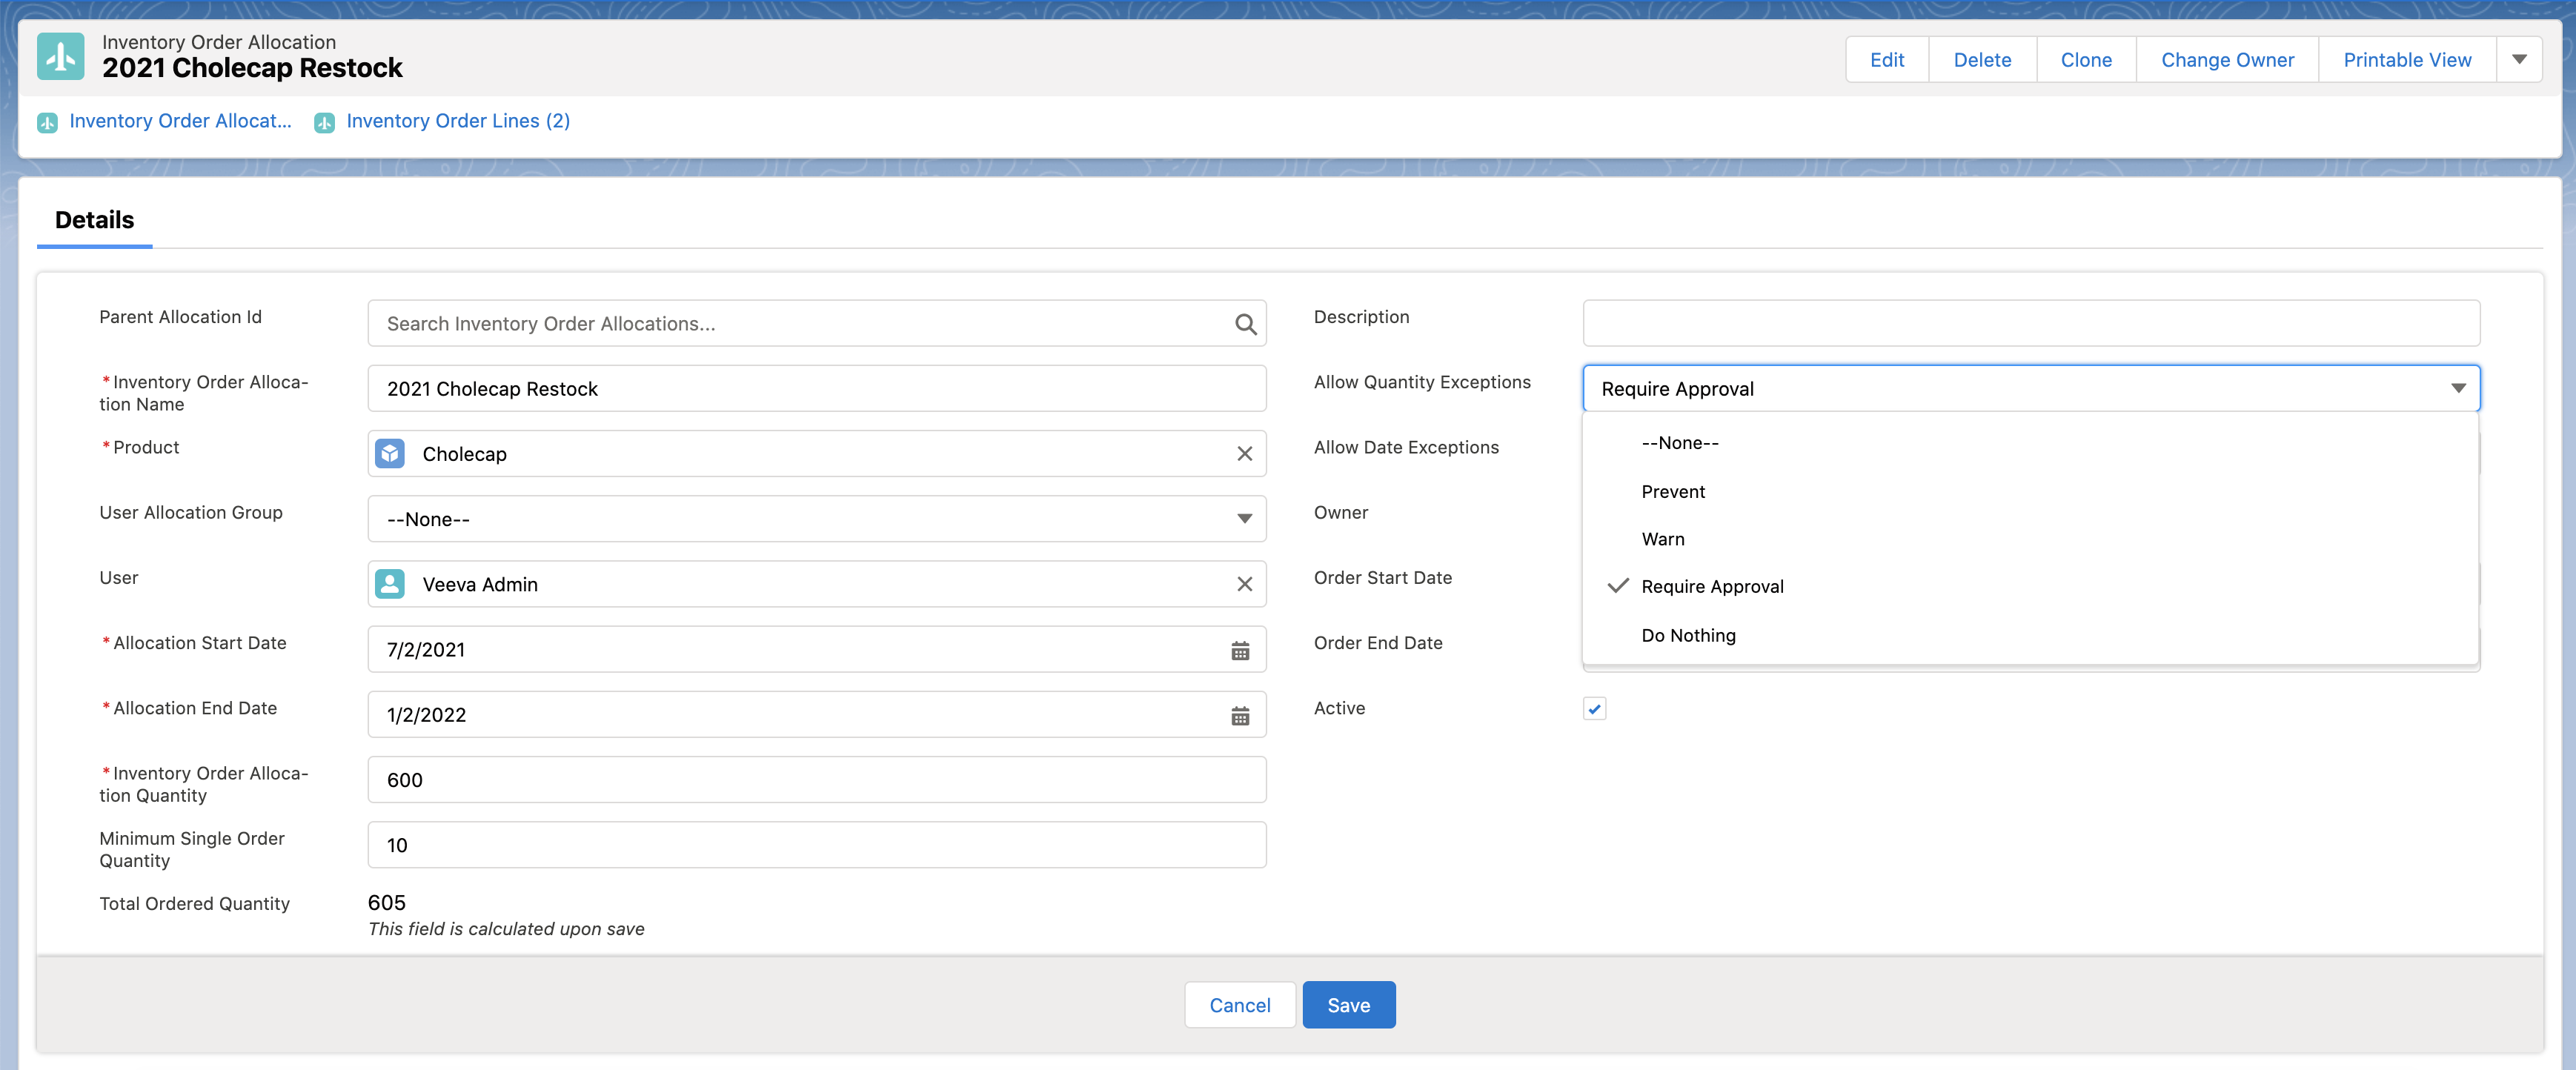Open the Inventory Order Lines (2) link
This screenshot has width=2576, height=1070.
point(457,121)
